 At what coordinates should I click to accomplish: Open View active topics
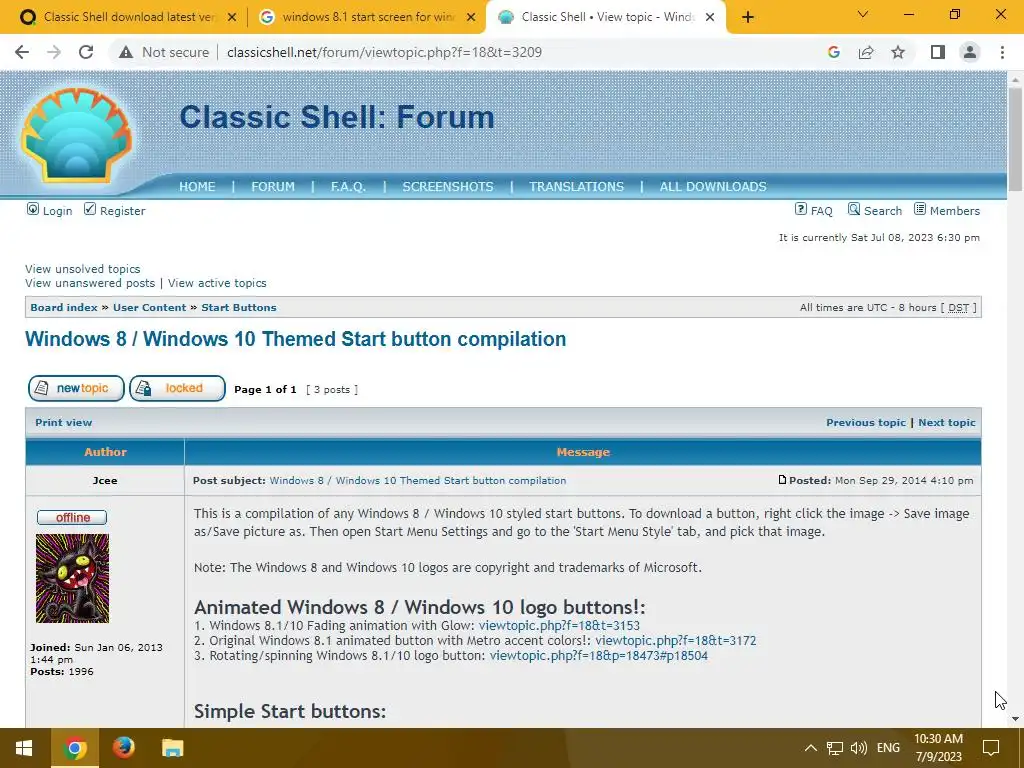click(217, 283)
